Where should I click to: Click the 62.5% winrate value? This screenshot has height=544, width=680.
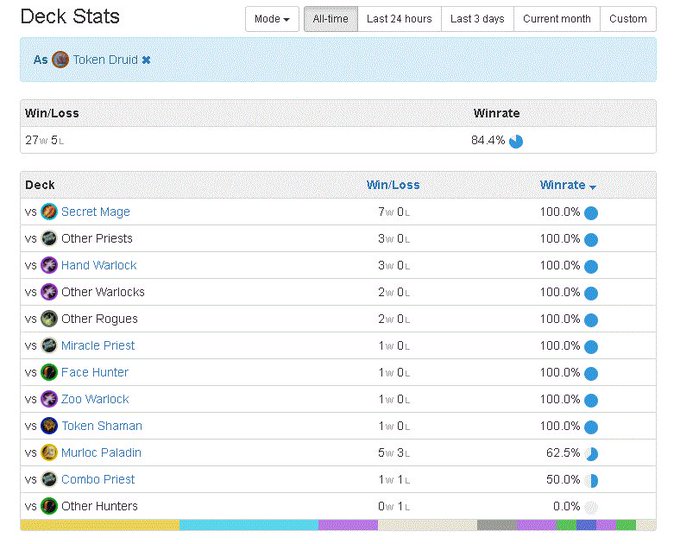point(563,453)
